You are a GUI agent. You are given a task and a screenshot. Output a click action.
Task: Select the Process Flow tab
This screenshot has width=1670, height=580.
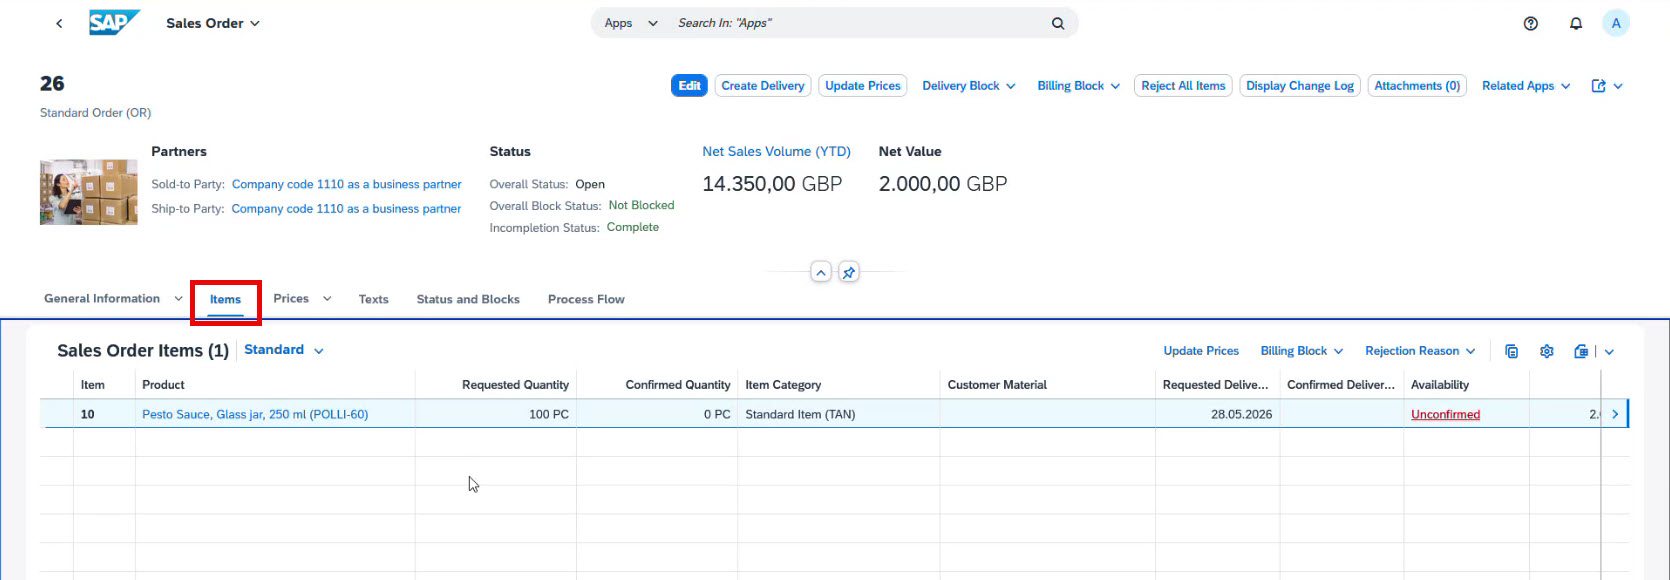tap(586, 299)
